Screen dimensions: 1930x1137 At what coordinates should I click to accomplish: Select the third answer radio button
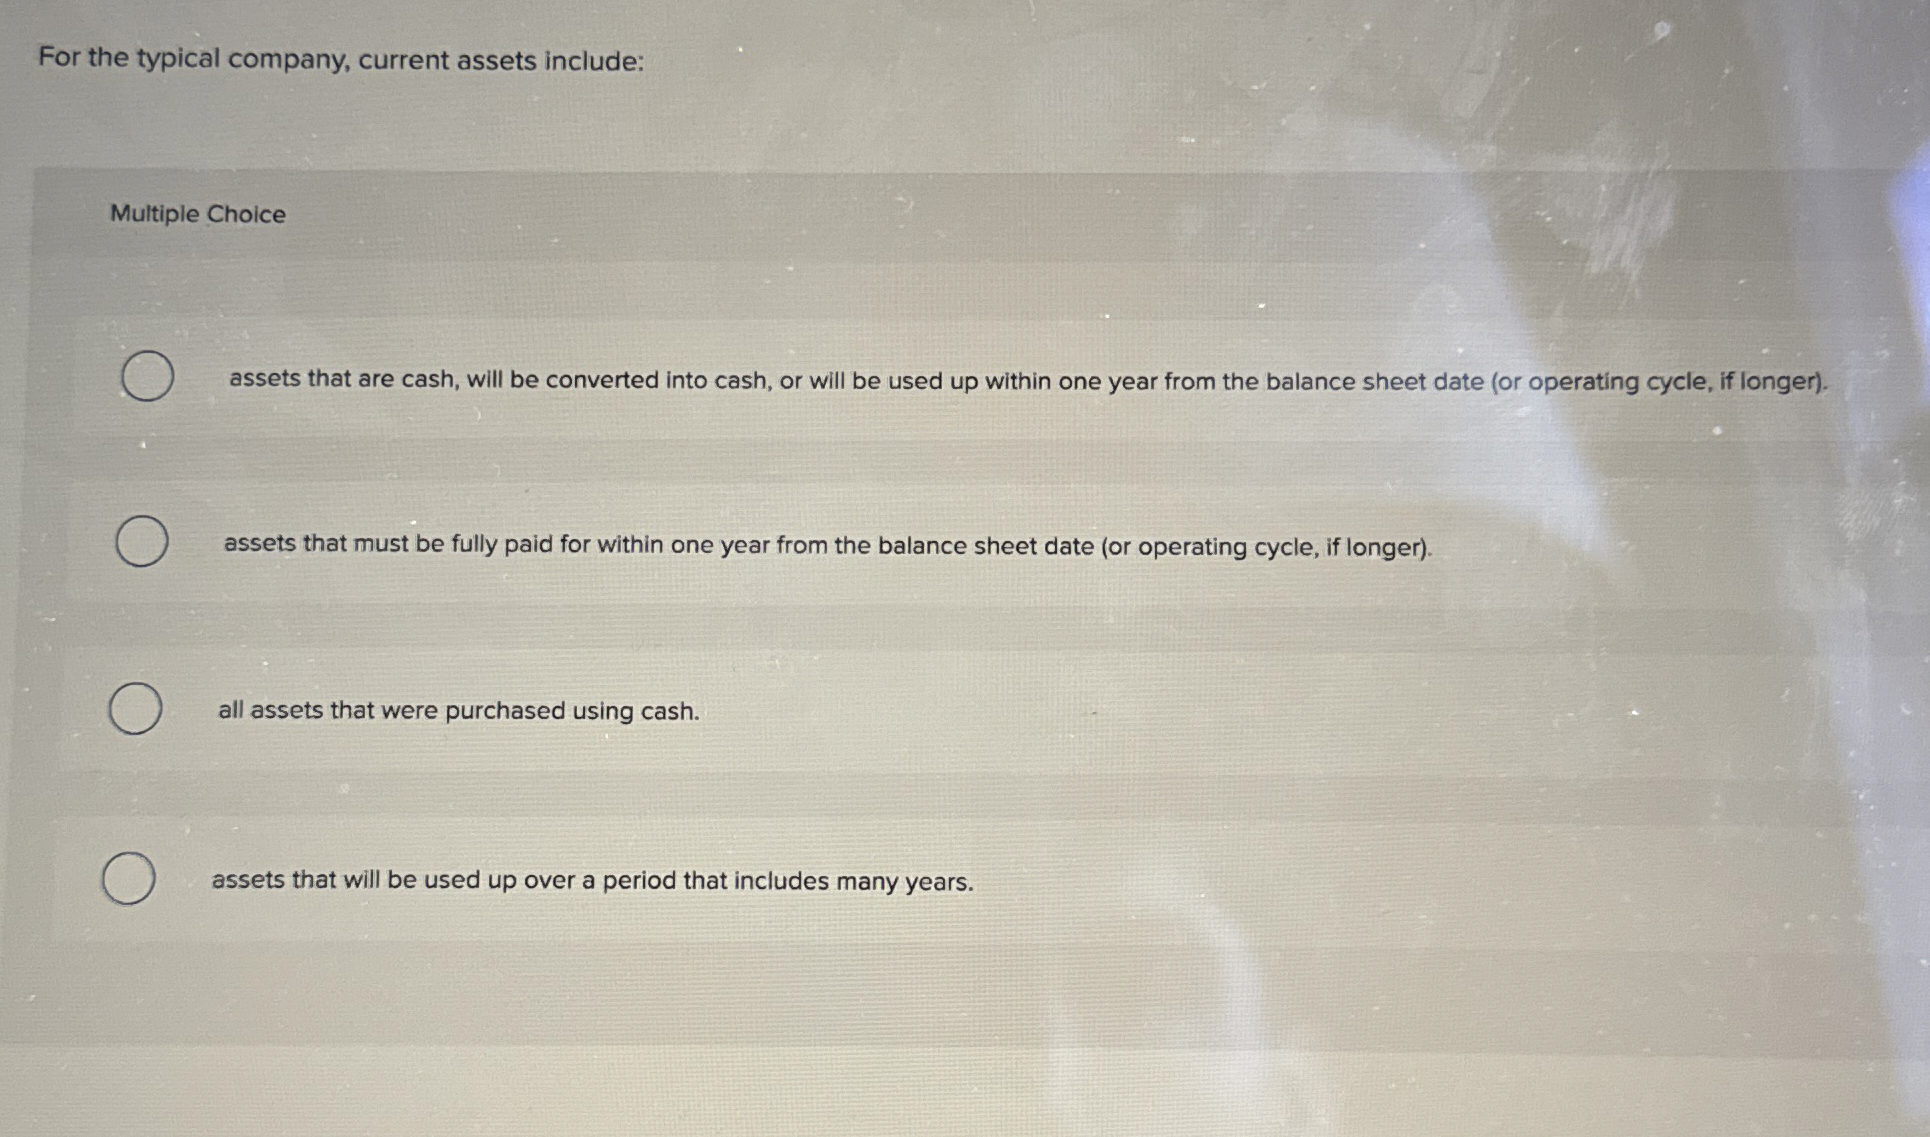pos(136,710)
